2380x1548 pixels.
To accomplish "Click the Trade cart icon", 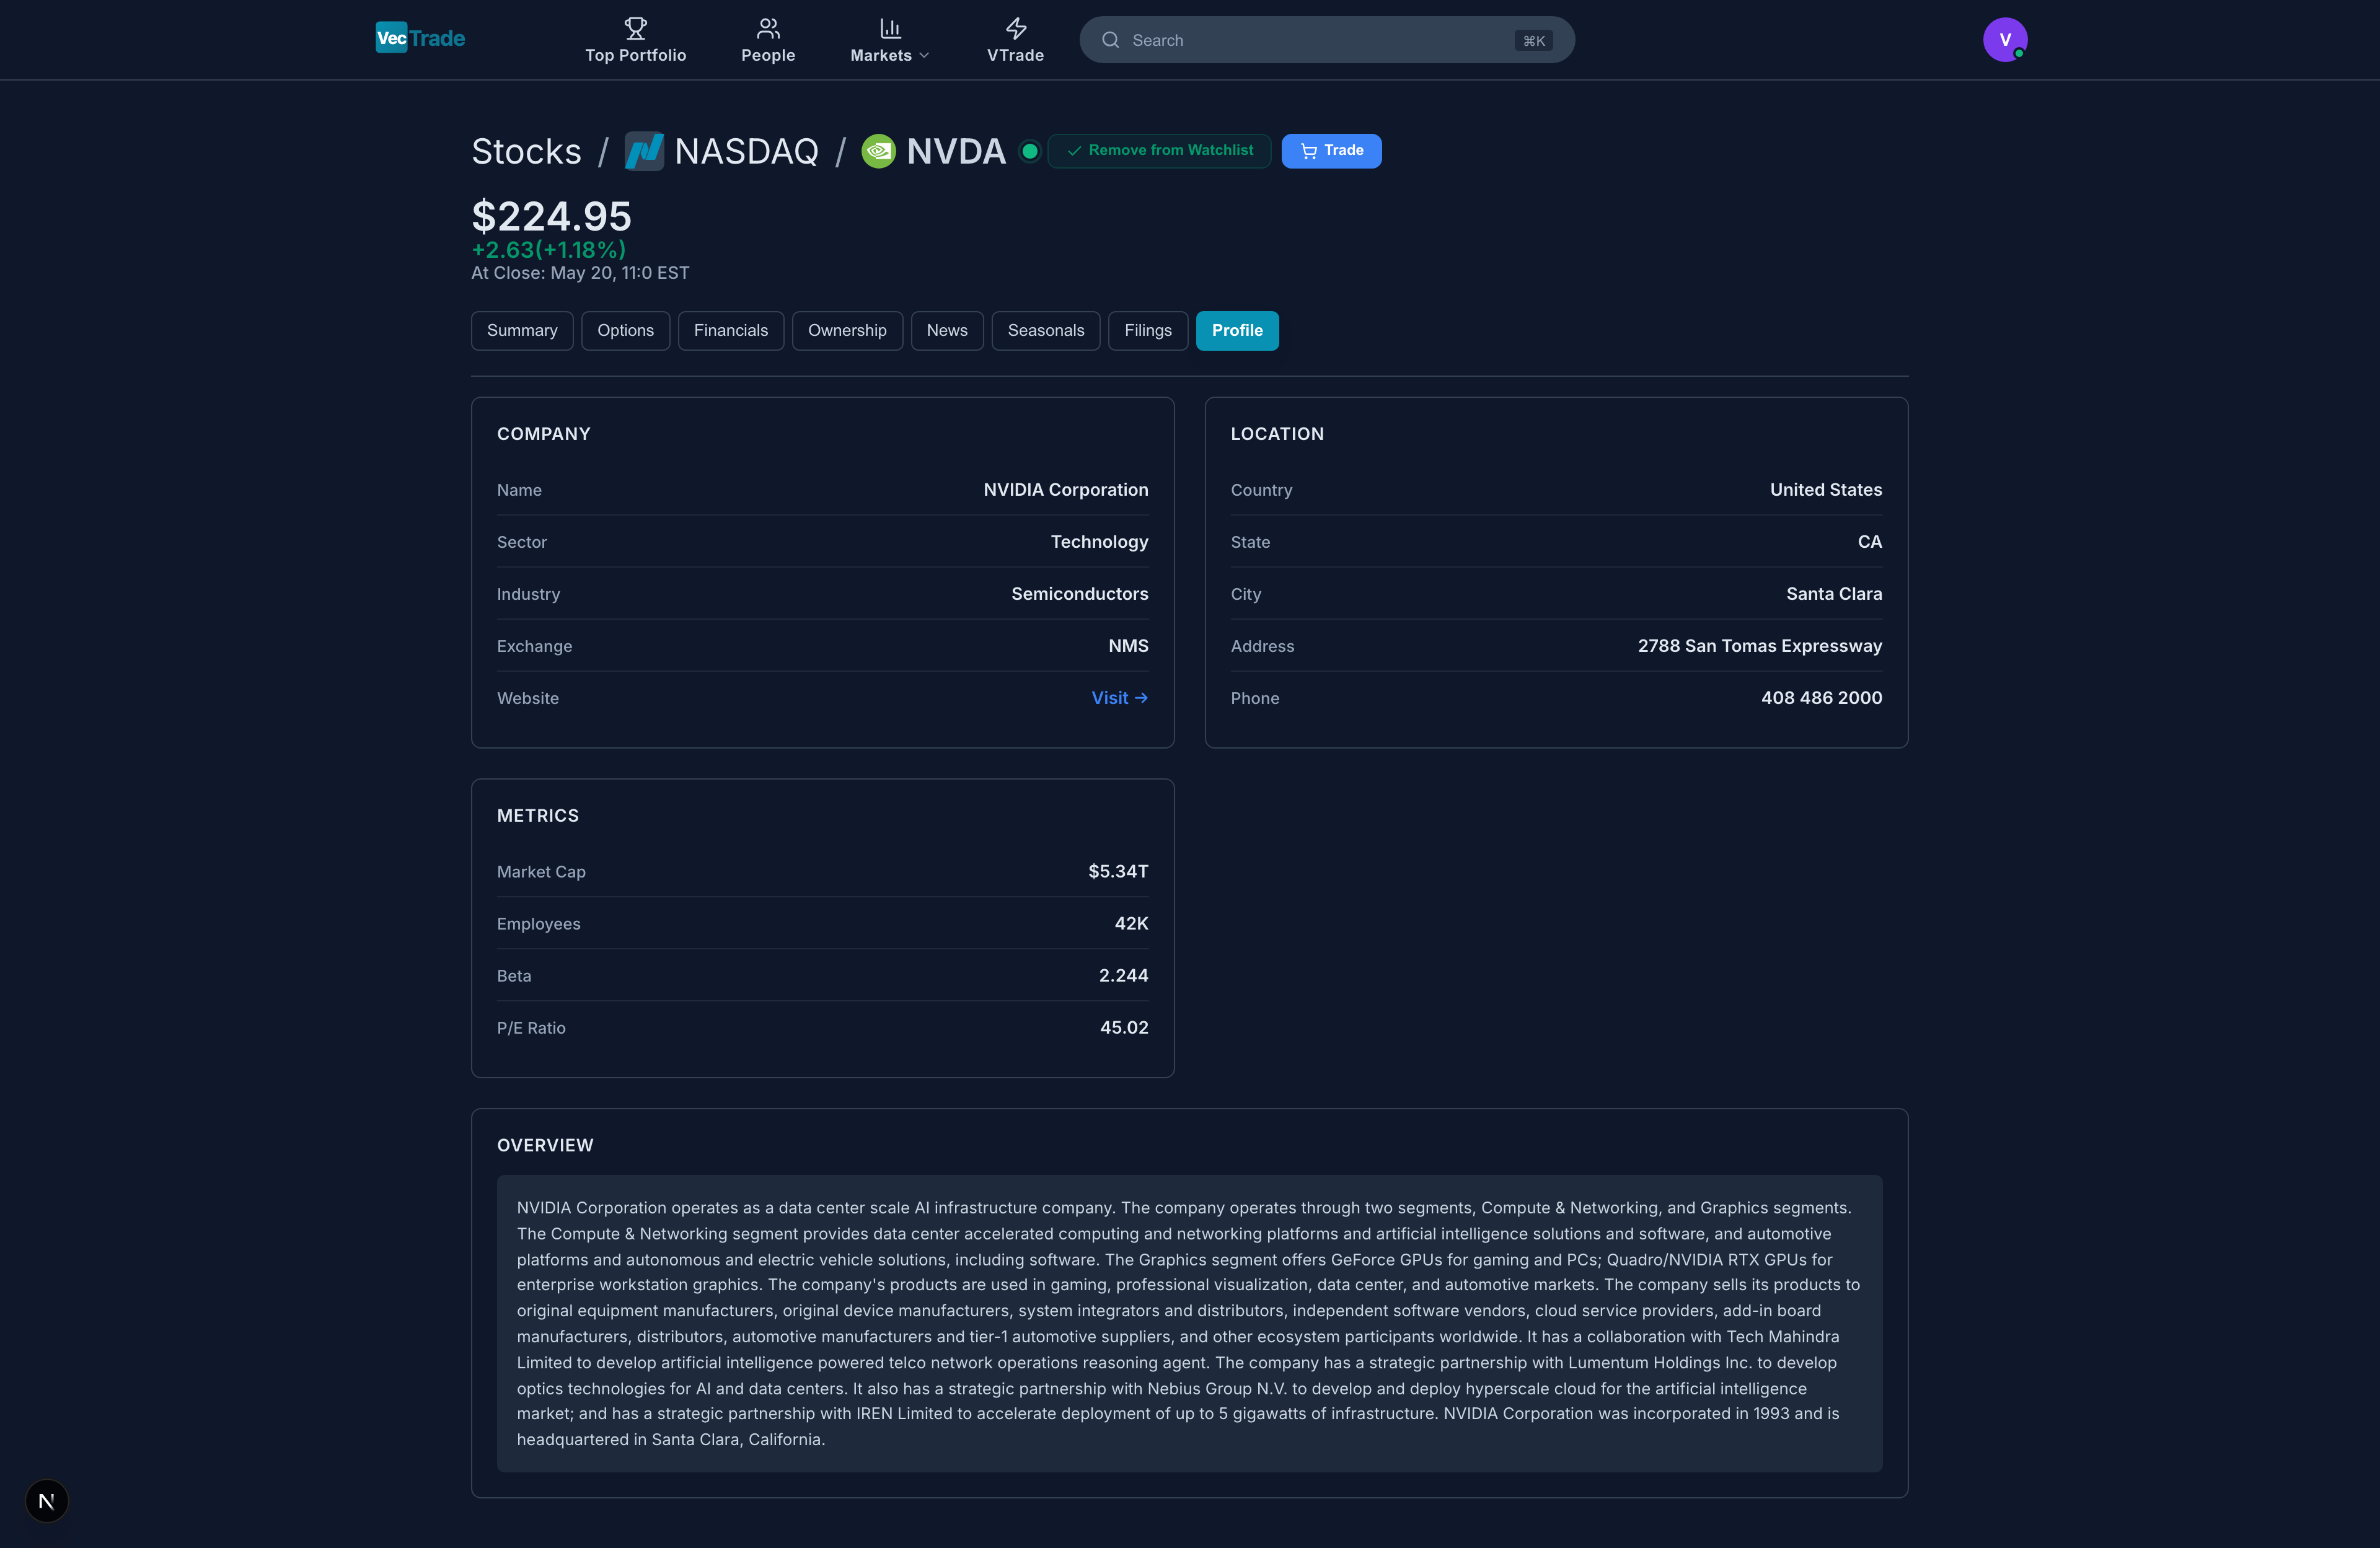I will tap(1308, 151).
